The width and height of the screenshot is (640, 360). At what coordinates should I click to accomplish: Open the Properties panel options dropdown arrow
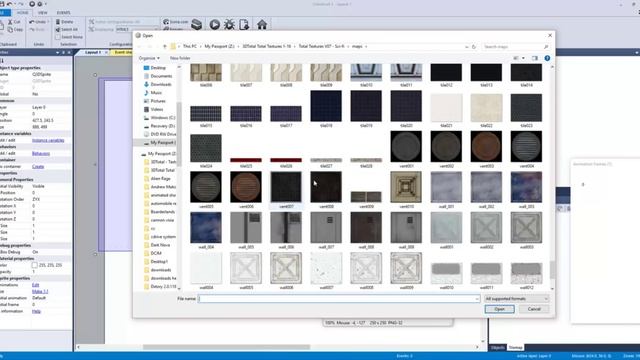point(57,53)
